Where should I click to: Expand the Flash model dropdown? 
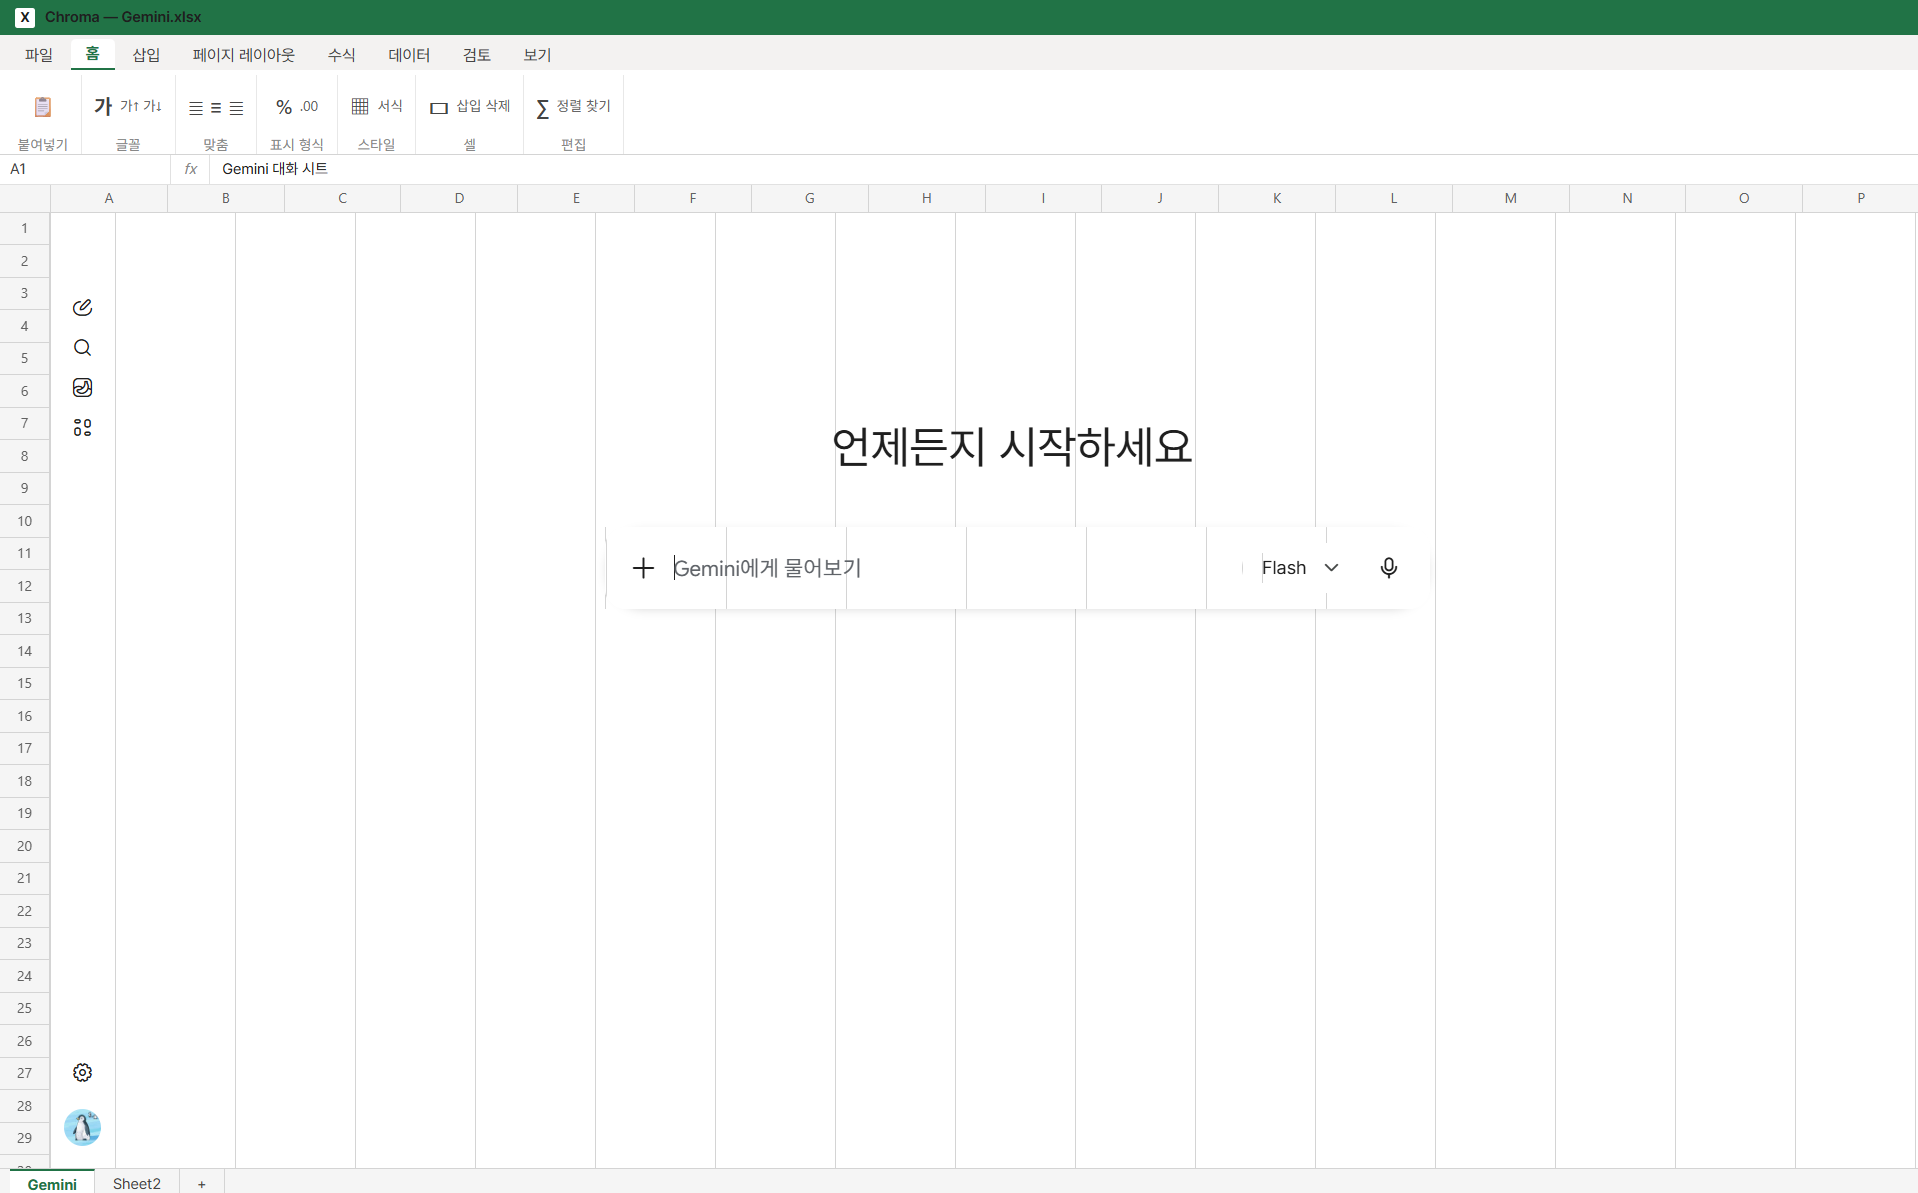(x=1299, y=568)
